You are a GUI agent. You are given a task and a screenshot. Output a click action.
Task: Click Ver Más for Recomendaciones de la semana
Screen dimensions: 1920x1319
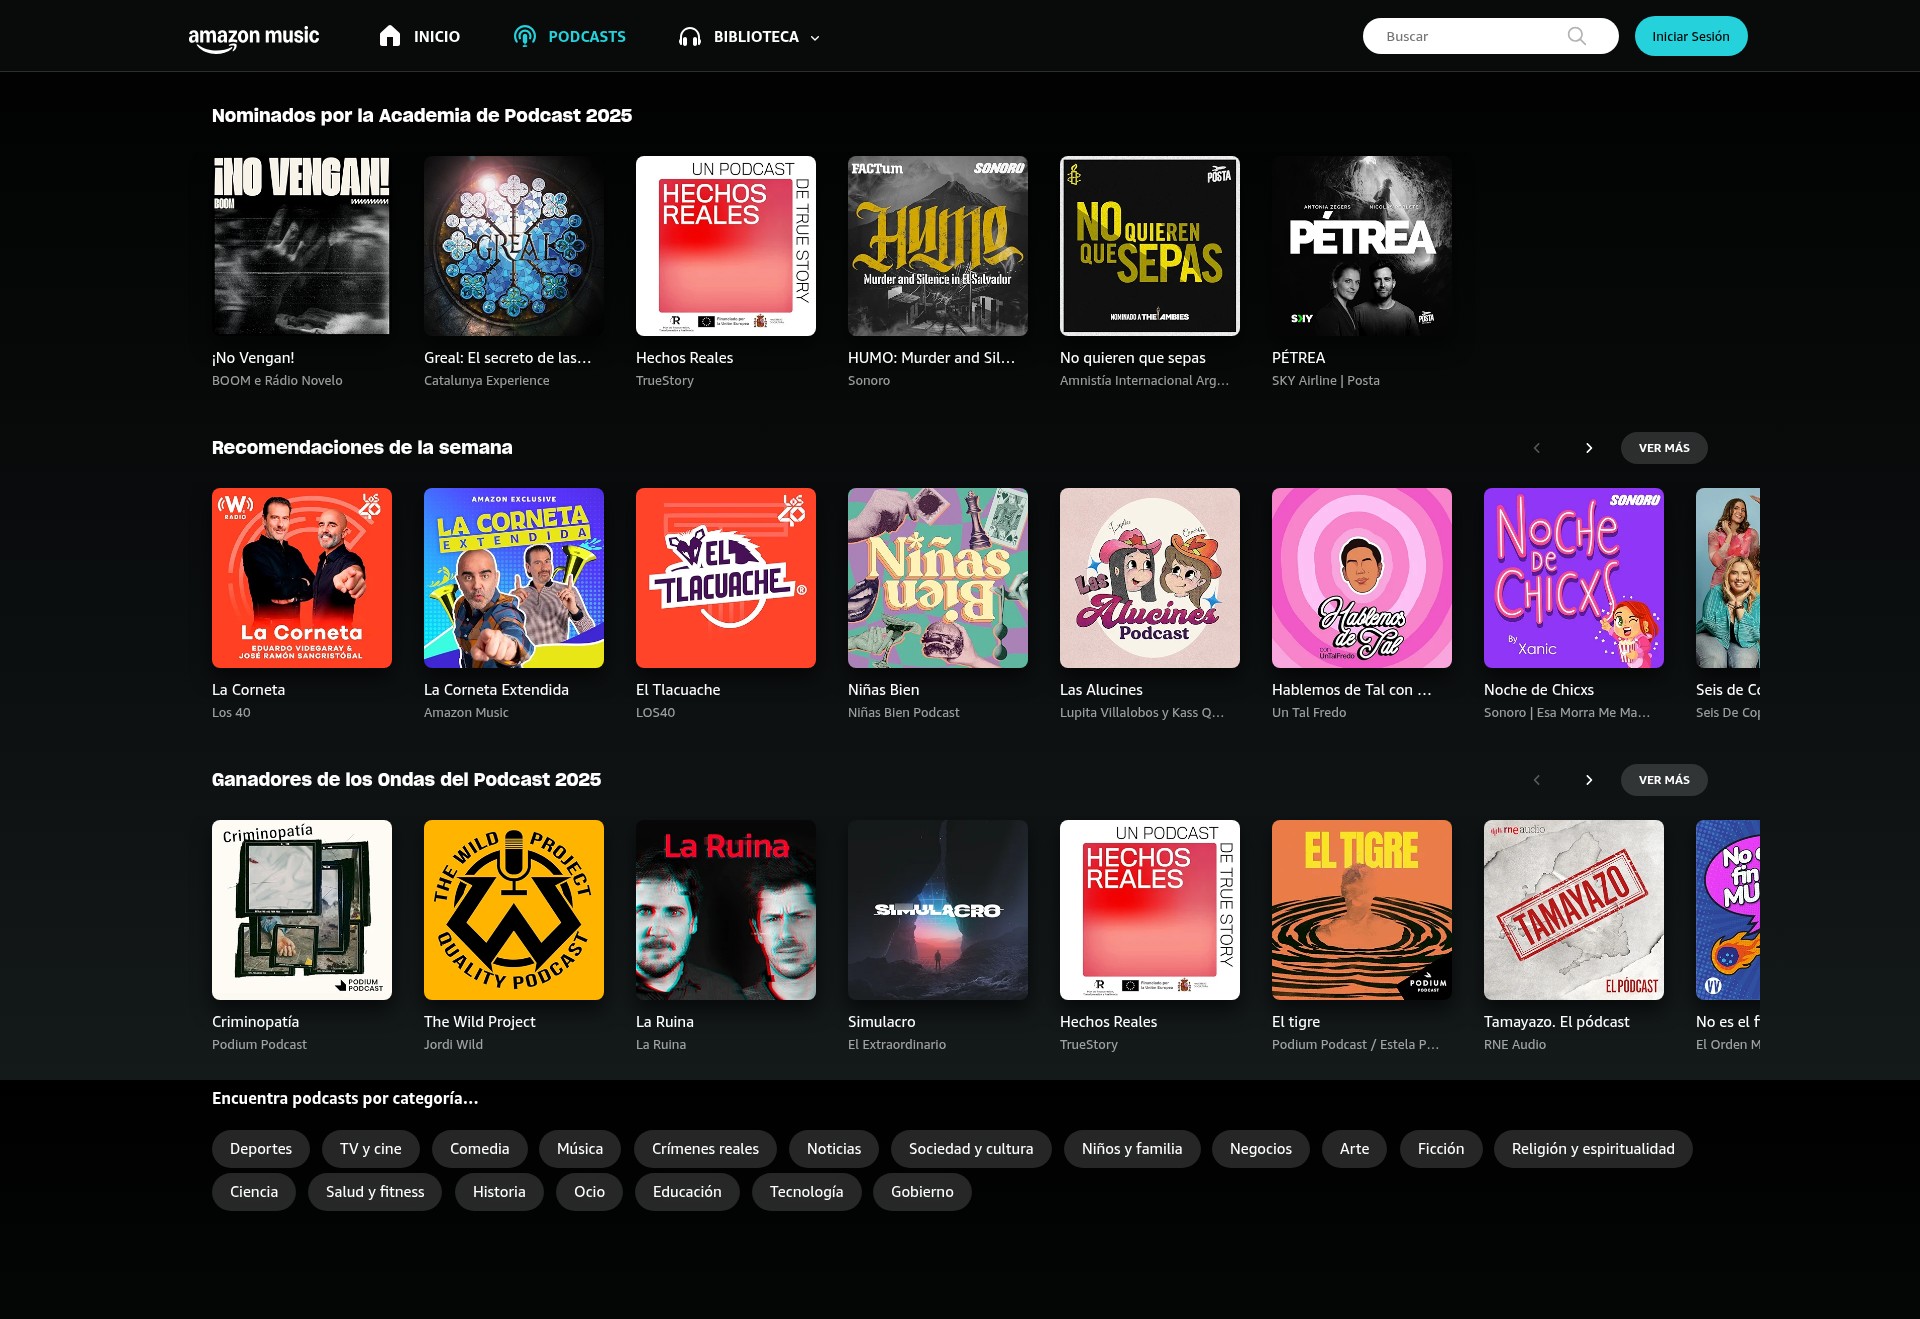click(x=1664, y=448)
